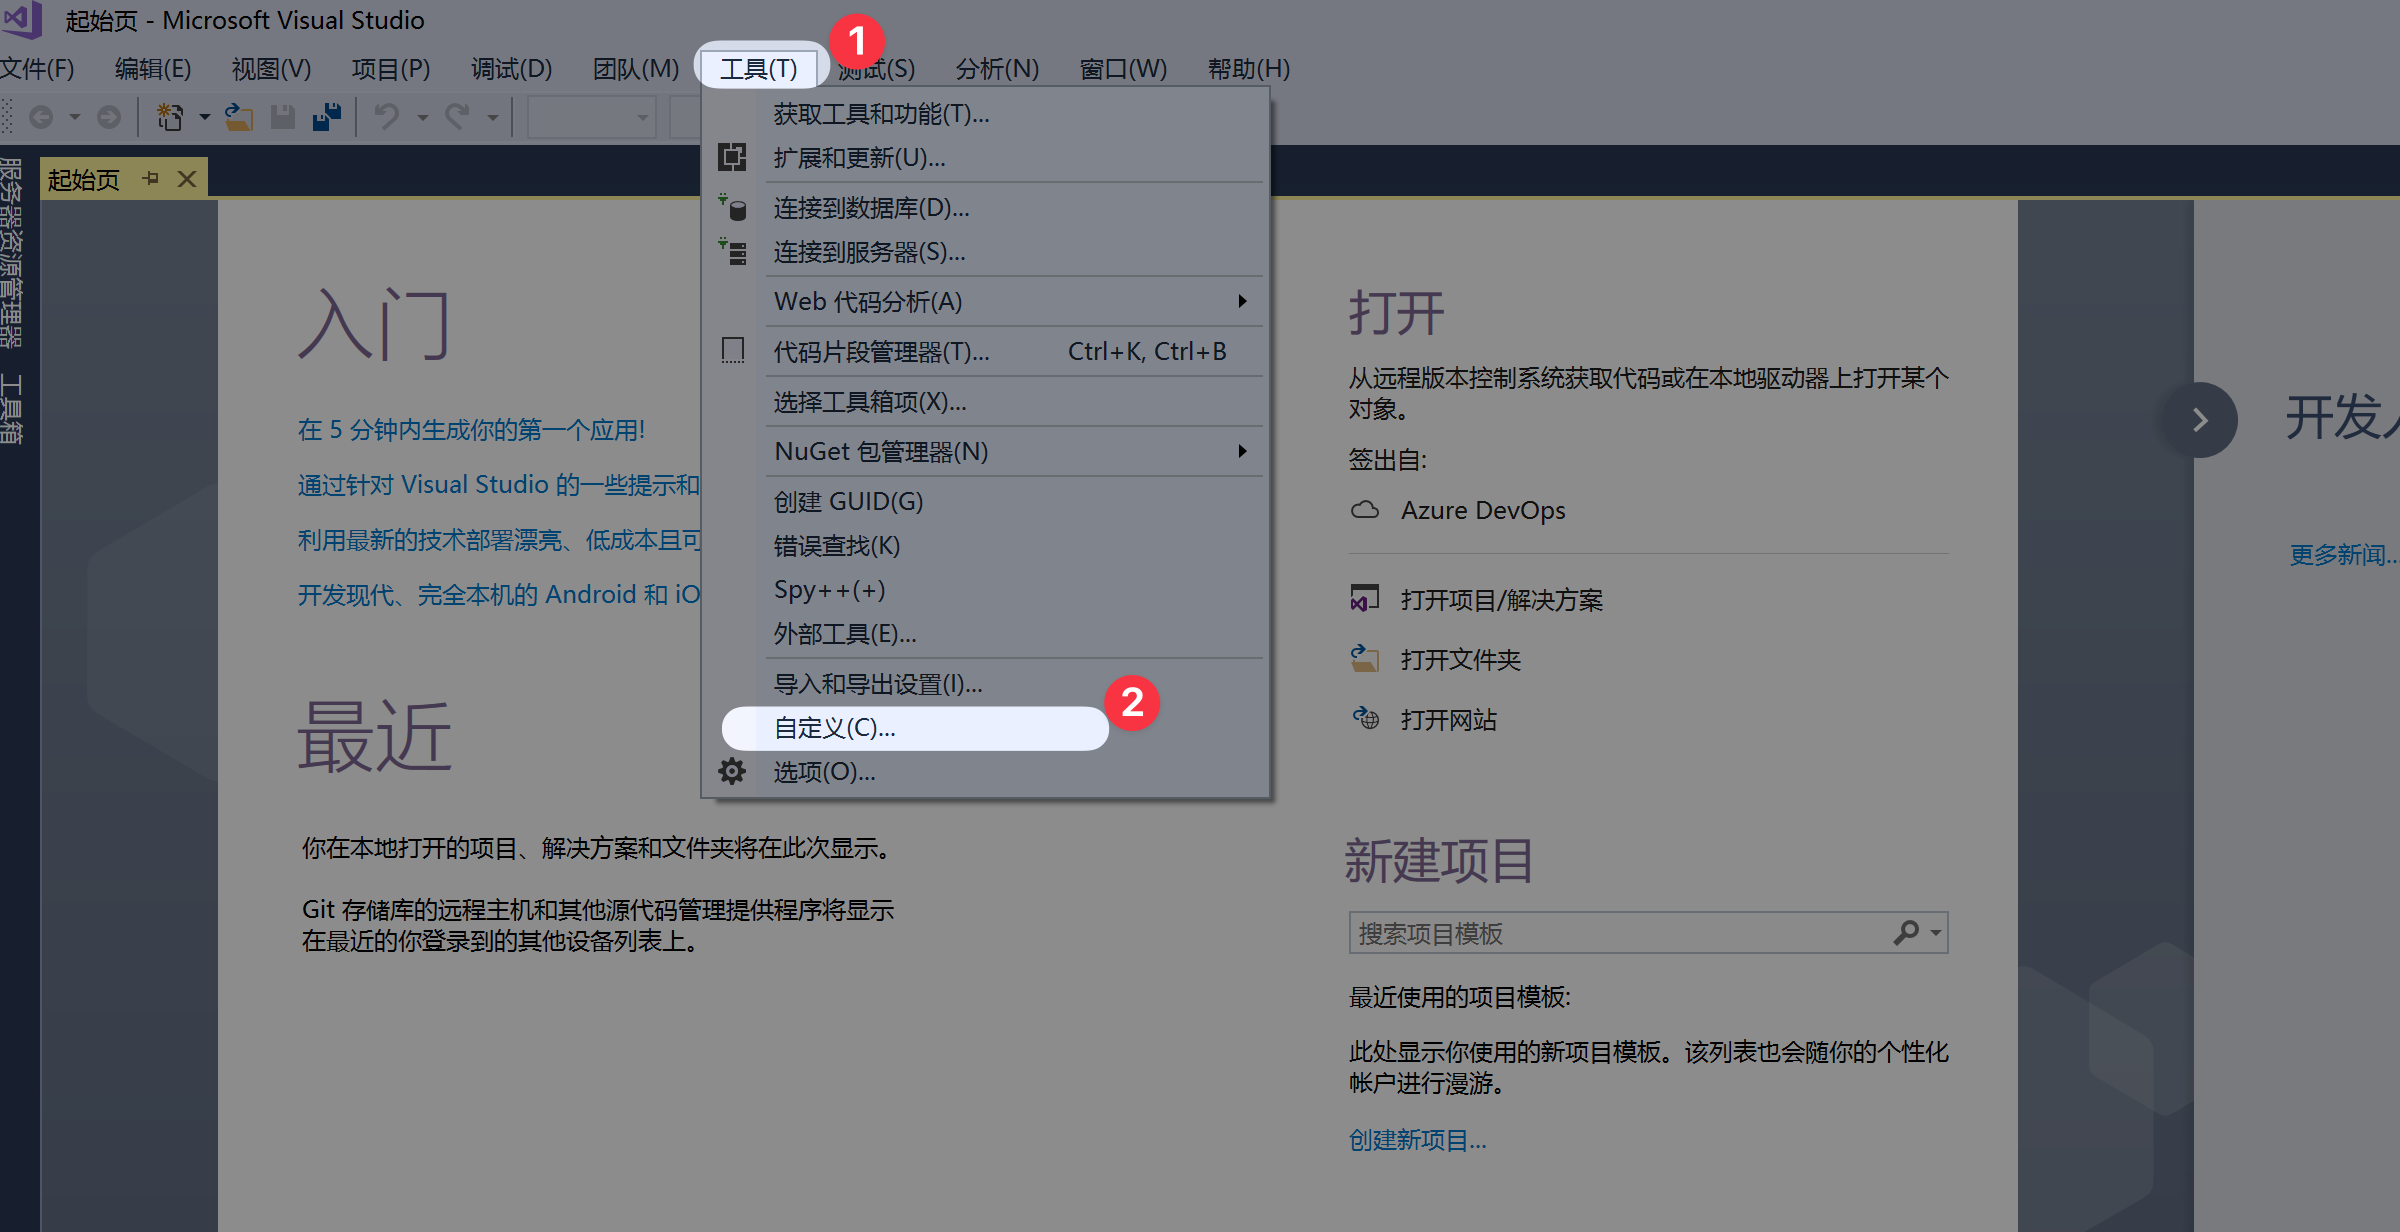
Task: Expand the NuGet 包管理器 submenu
Action: coord(1243,451)
